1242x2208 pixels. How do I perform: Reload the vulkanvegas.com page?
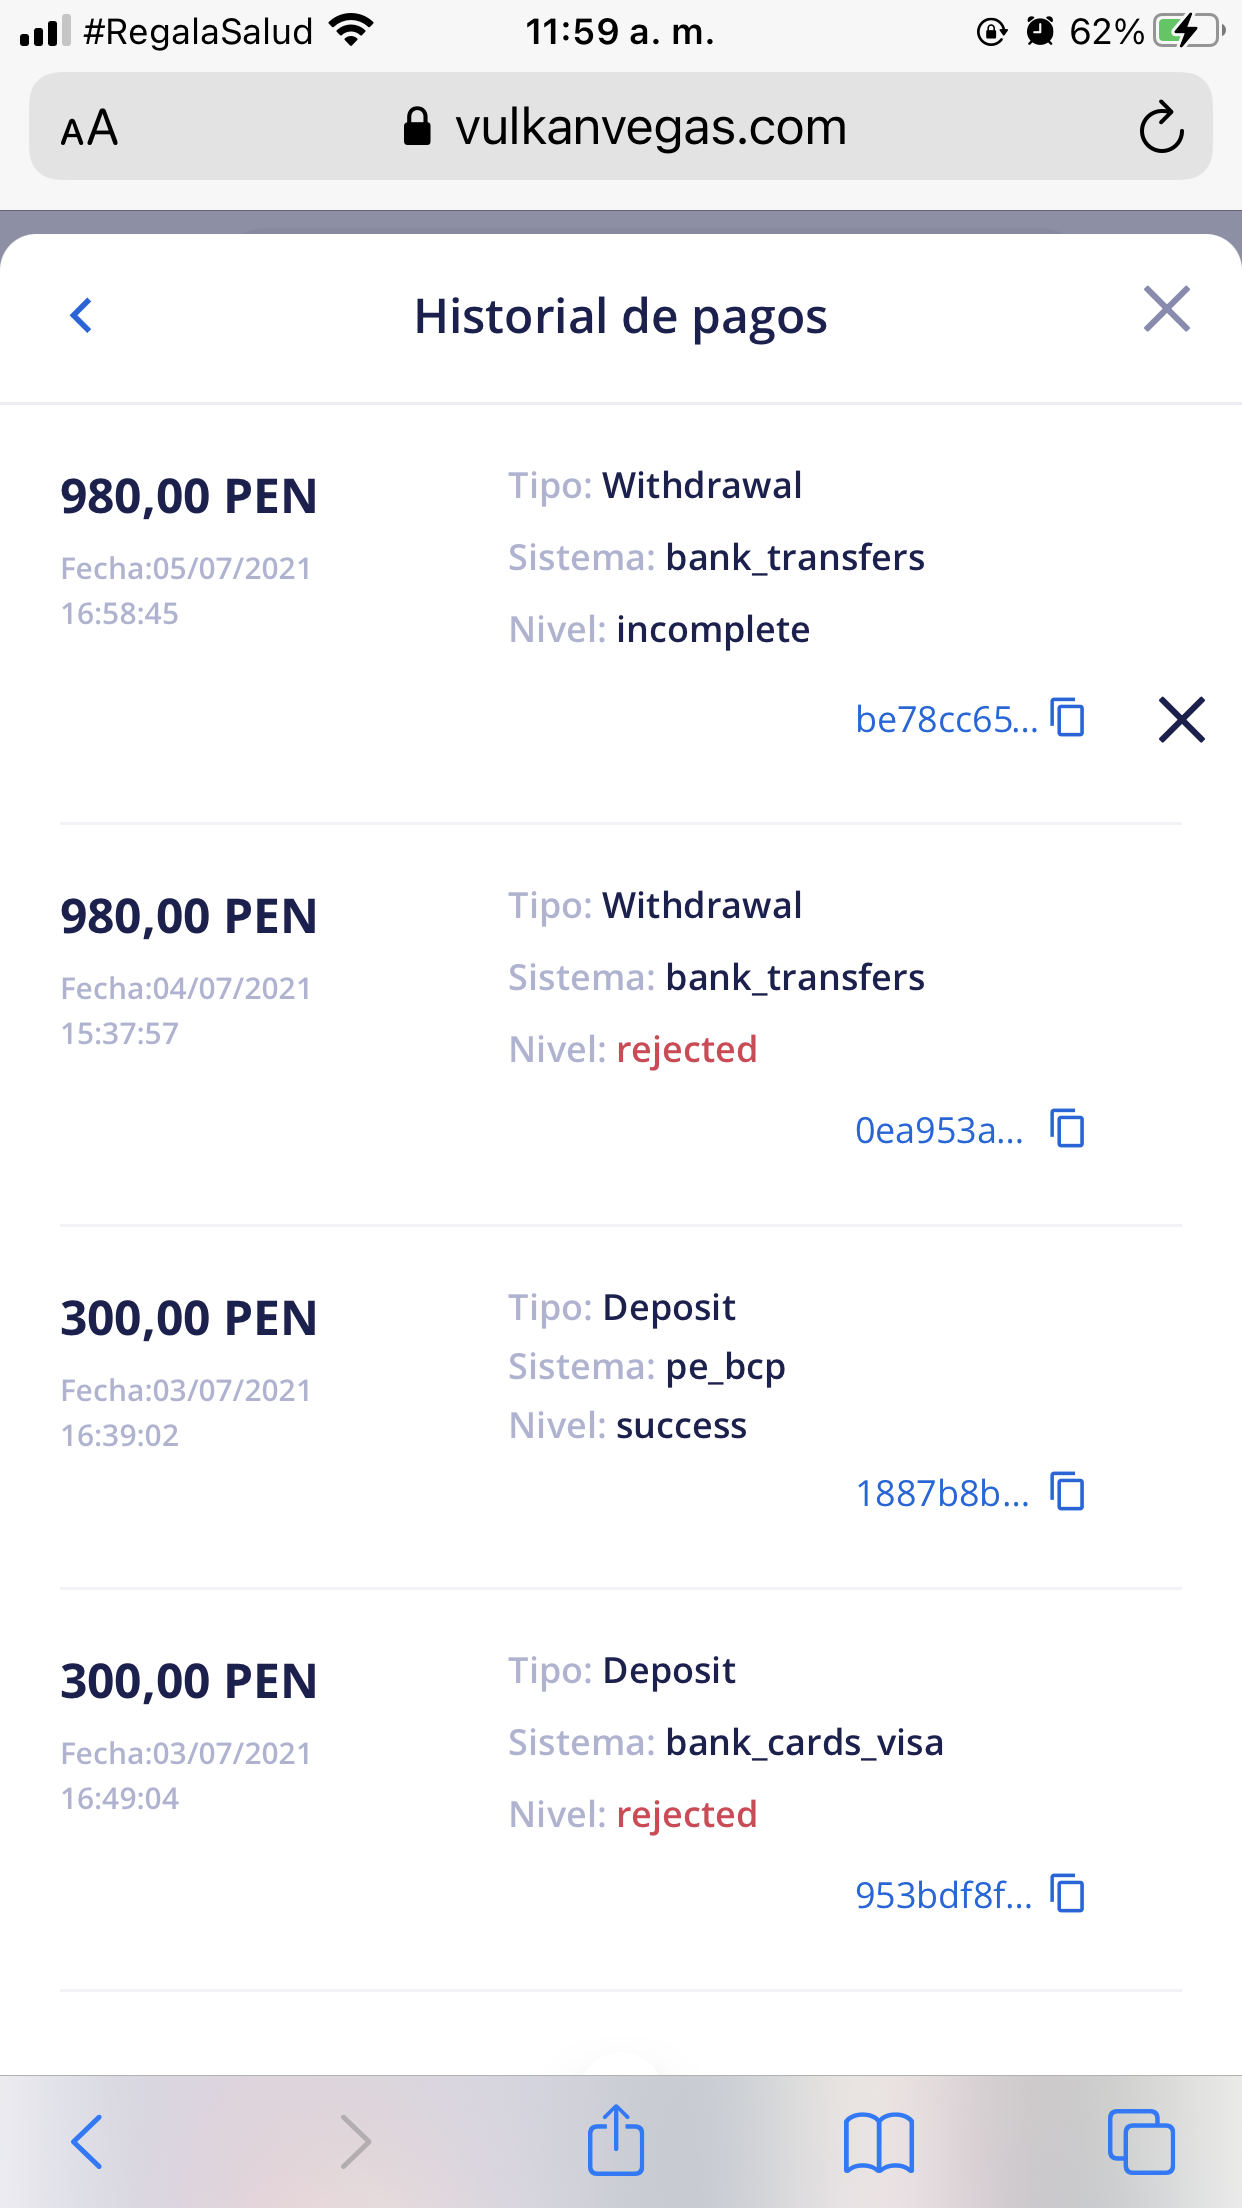tap(1161, 127)
